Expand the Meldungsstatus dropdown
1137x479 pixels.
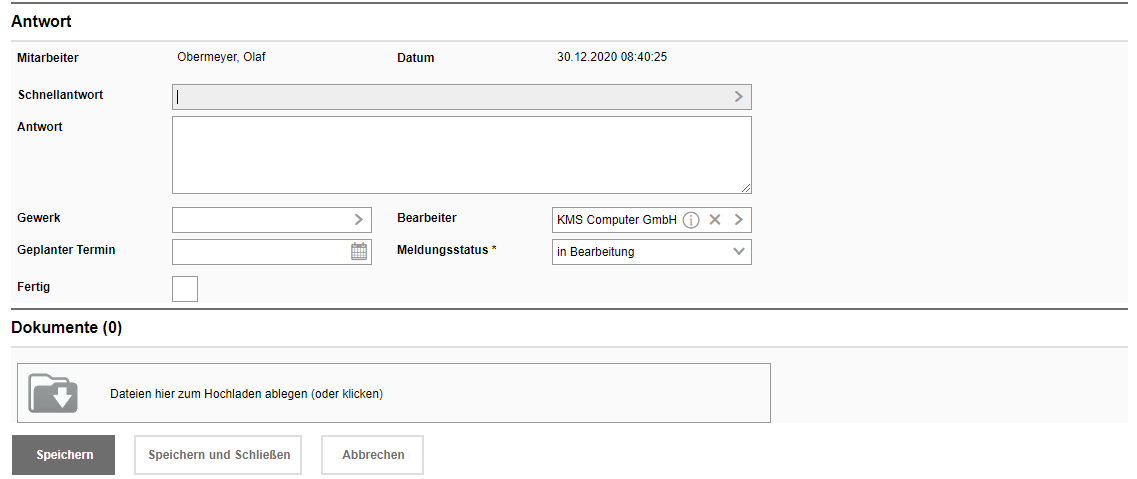[x=739, y=252]
